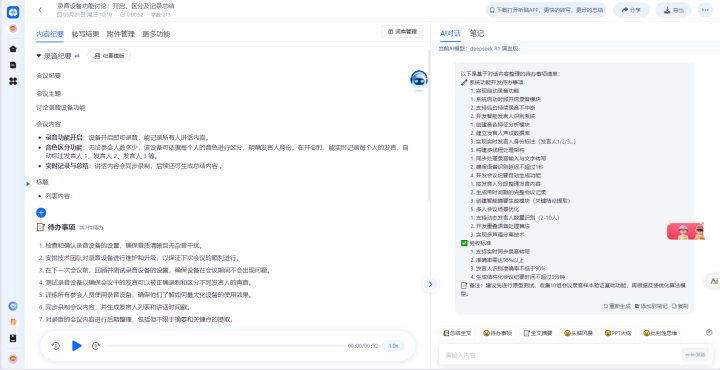This screenshot has width=720, height=370.
Task: Click the 分享 share button
Action: (x=630, y=10)
